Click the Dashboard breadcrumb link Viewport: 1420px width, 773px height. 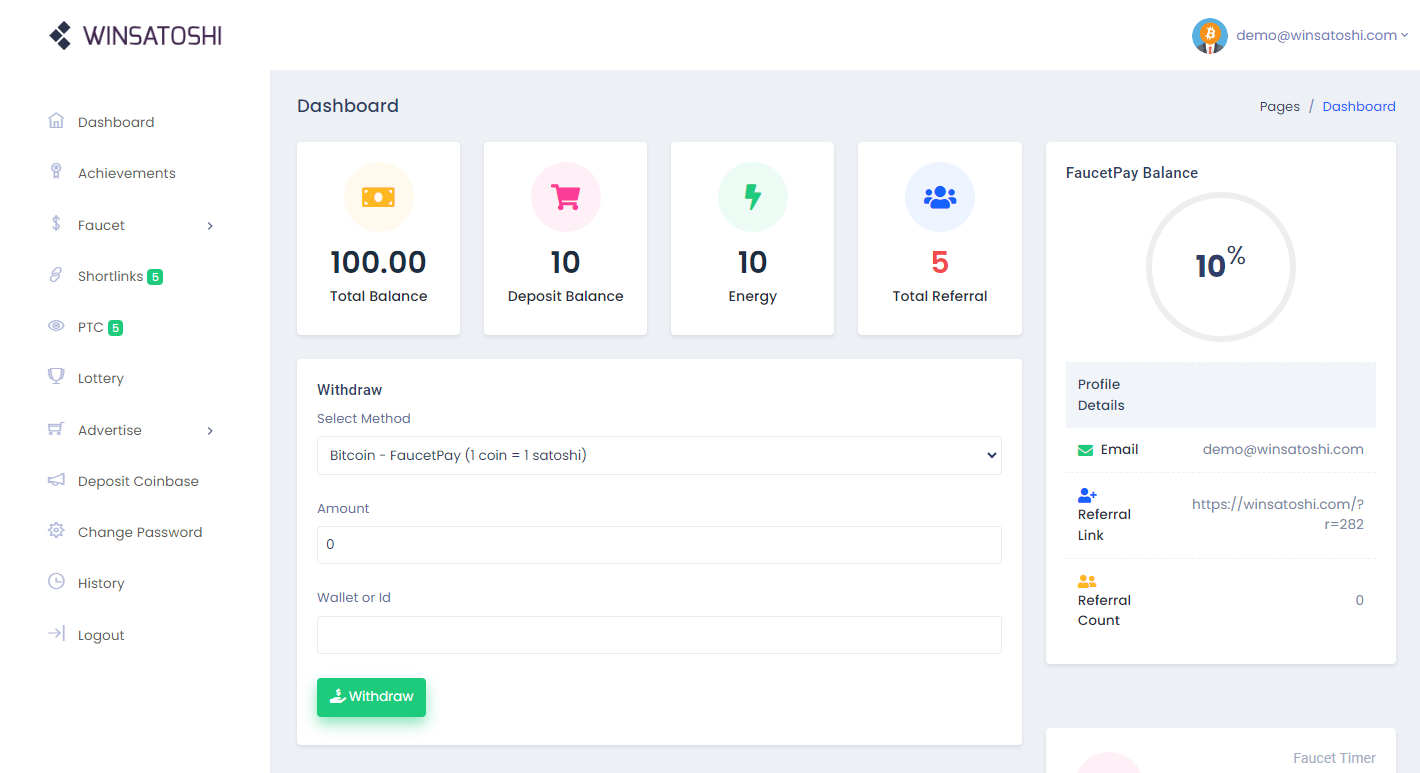(1359, 106)
